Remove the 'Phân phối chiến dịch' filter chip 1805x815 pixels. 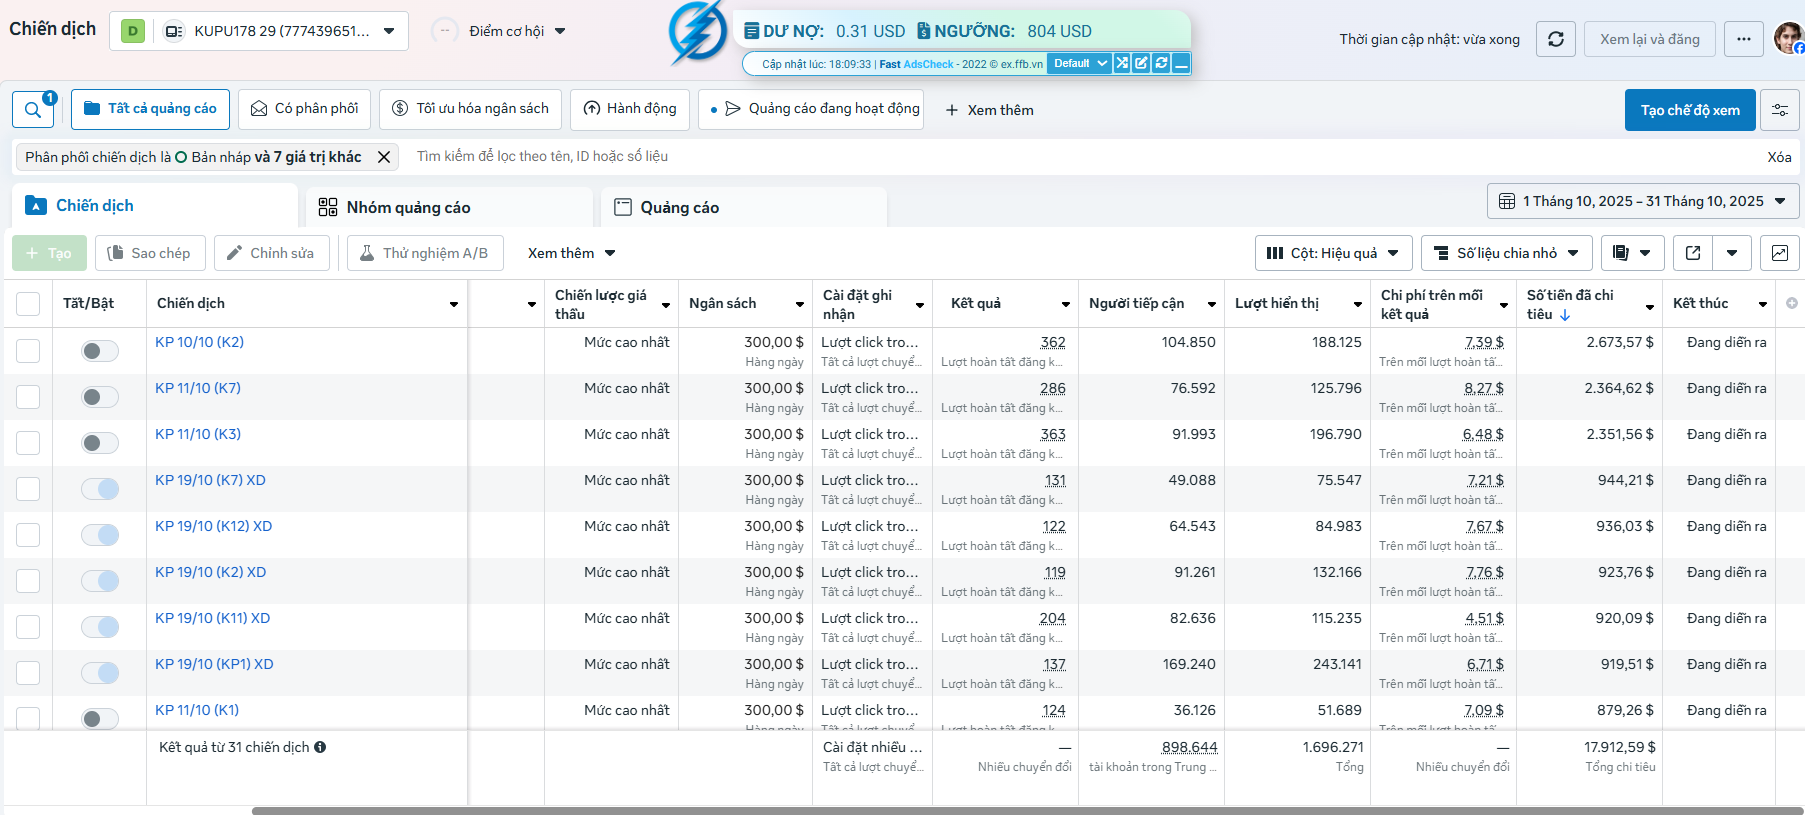tap(384, 157)
